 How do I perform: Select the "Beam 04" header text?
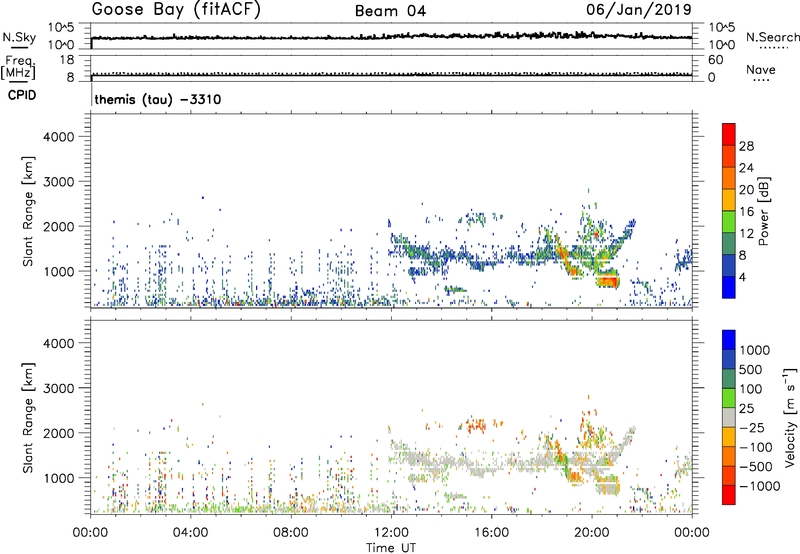click(x=390, y=11)
